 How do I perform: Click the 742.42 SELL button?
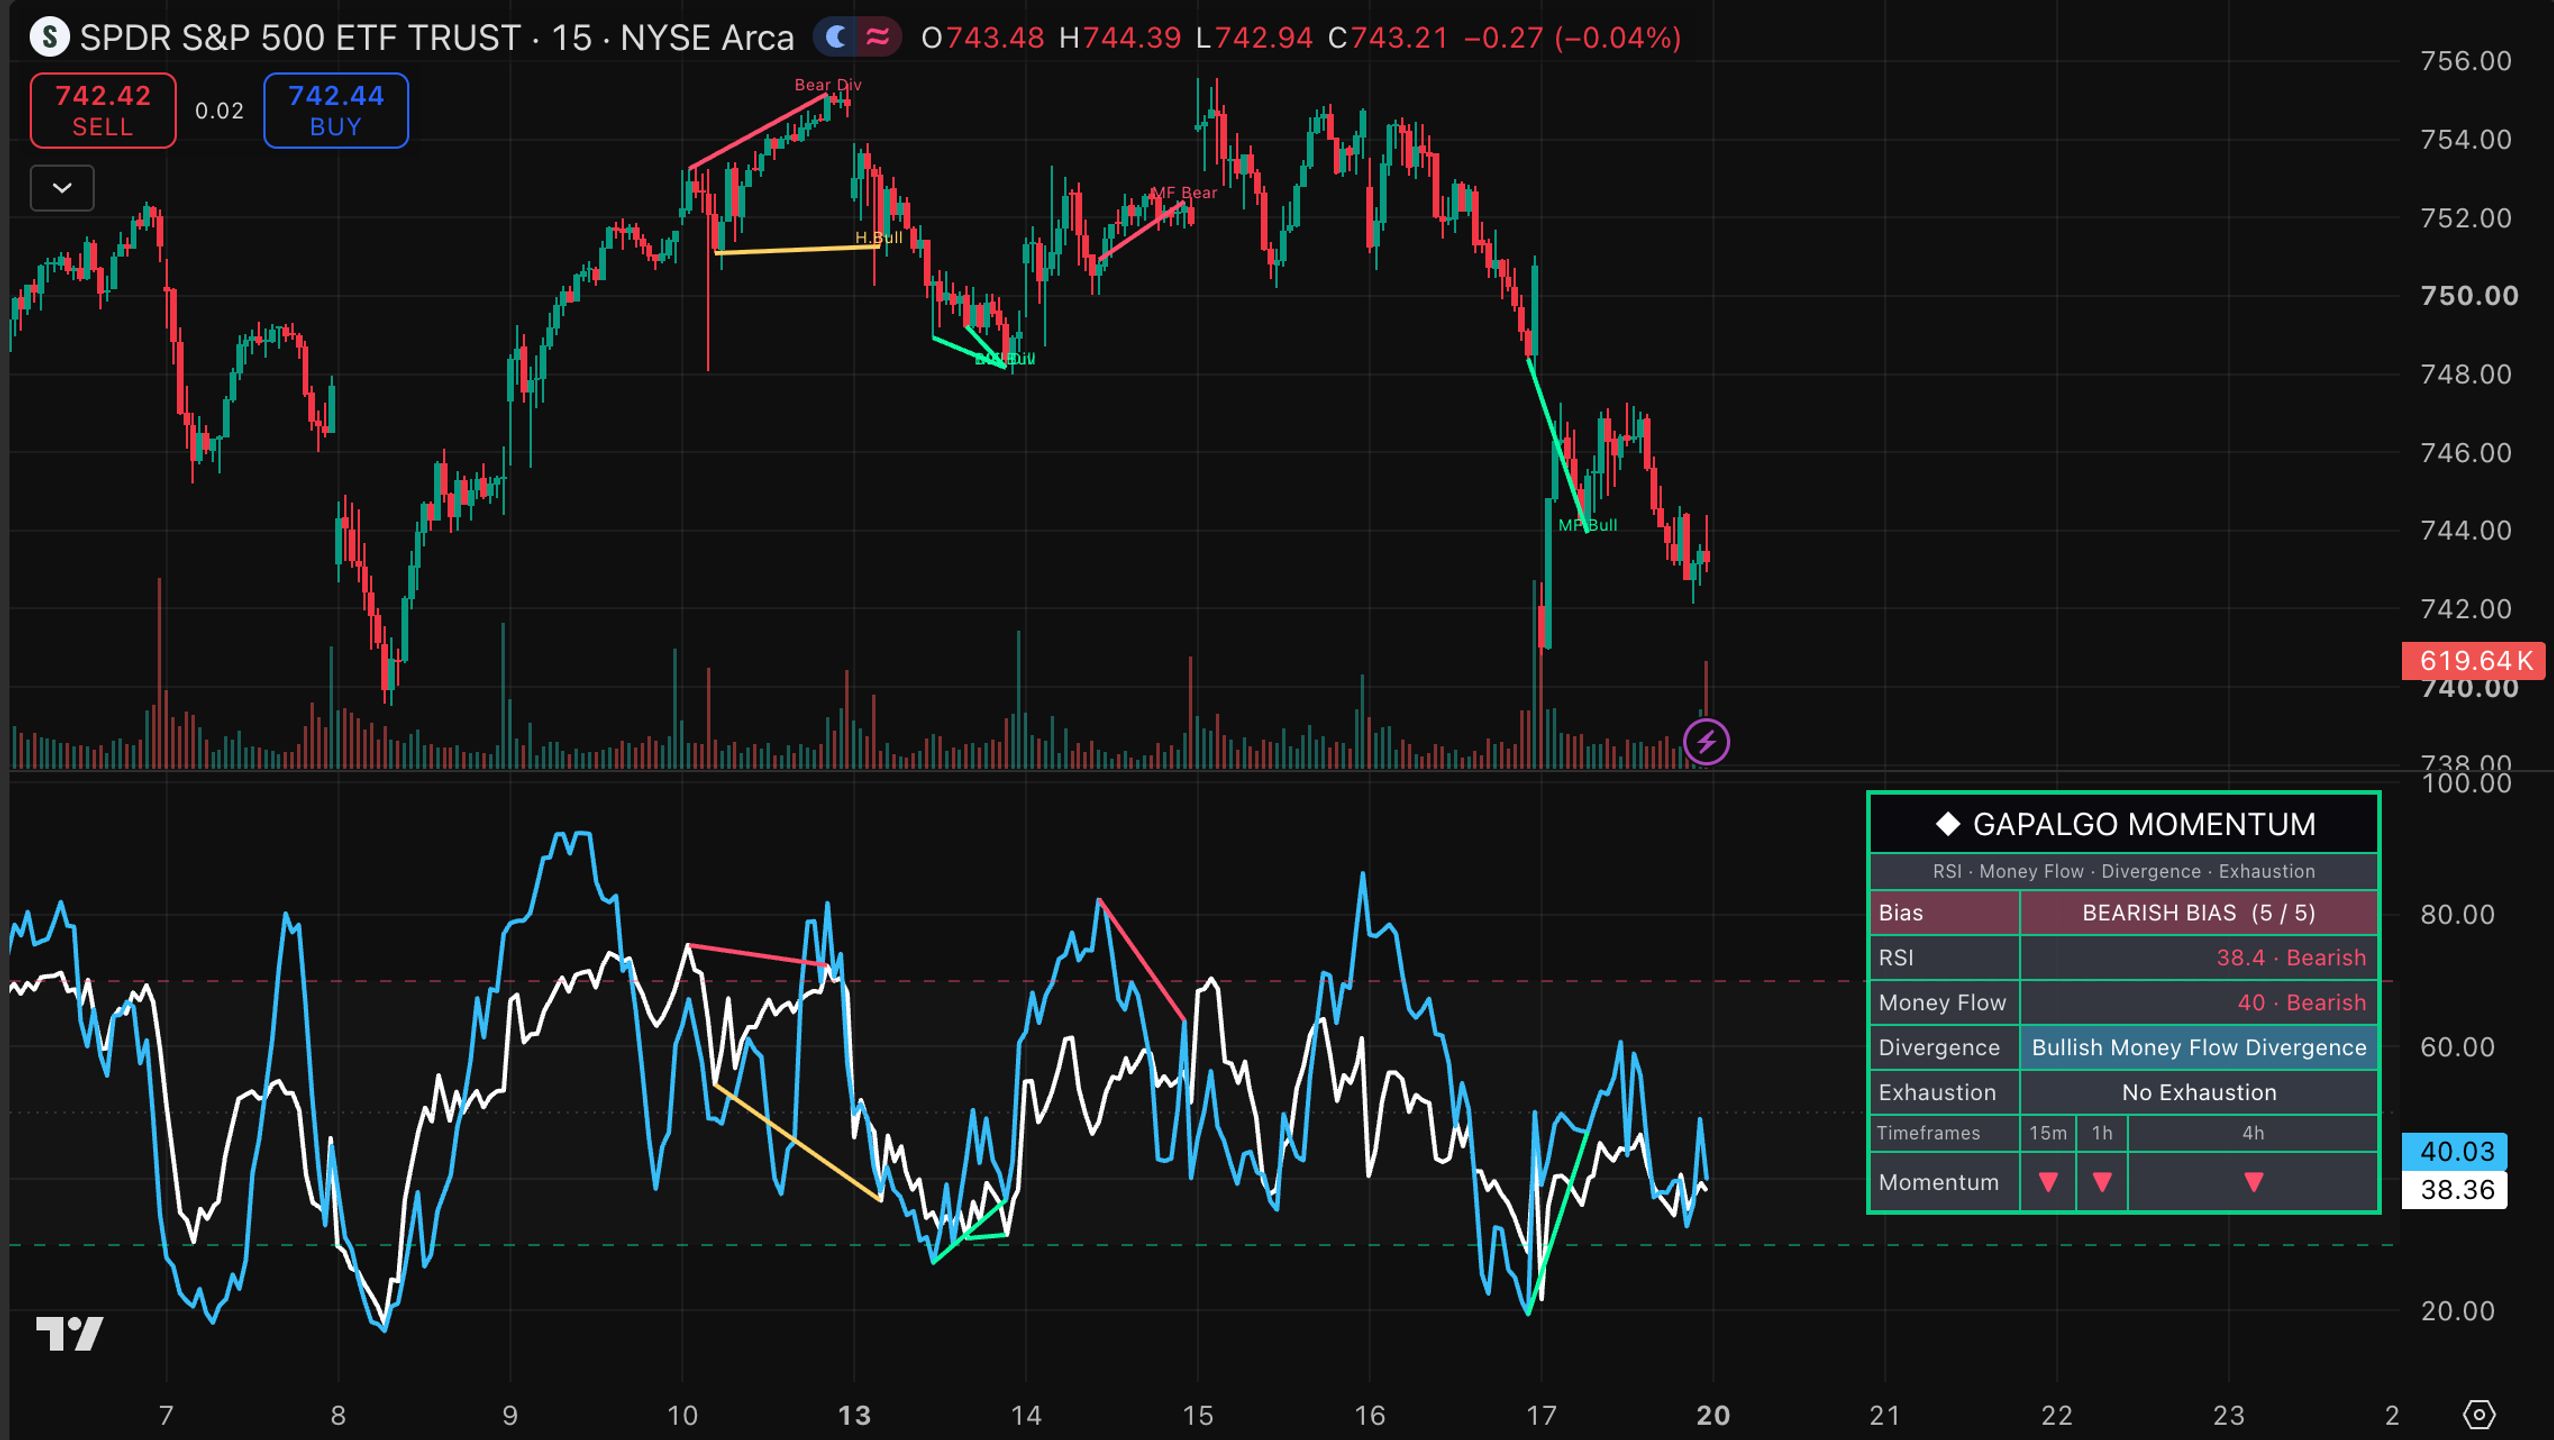103,110
